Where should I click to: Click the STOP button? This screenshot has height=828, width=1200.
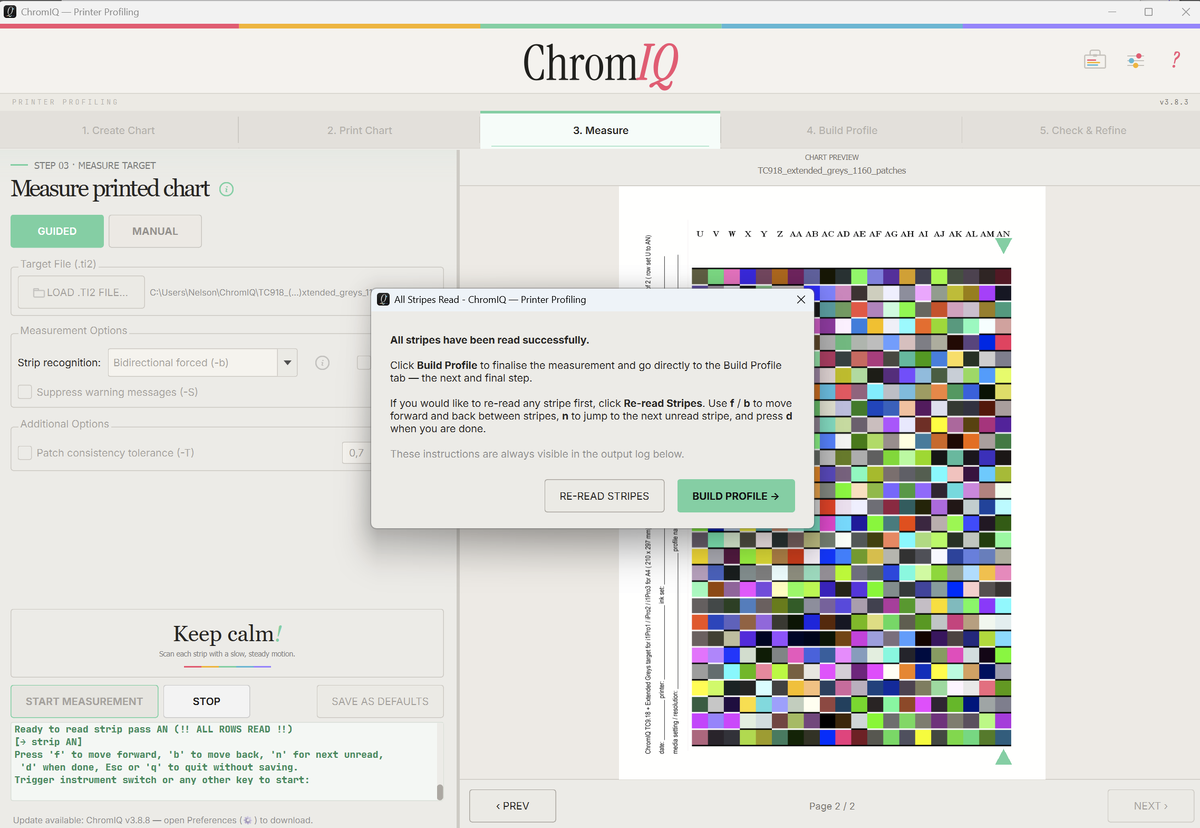tap(206, 701)
